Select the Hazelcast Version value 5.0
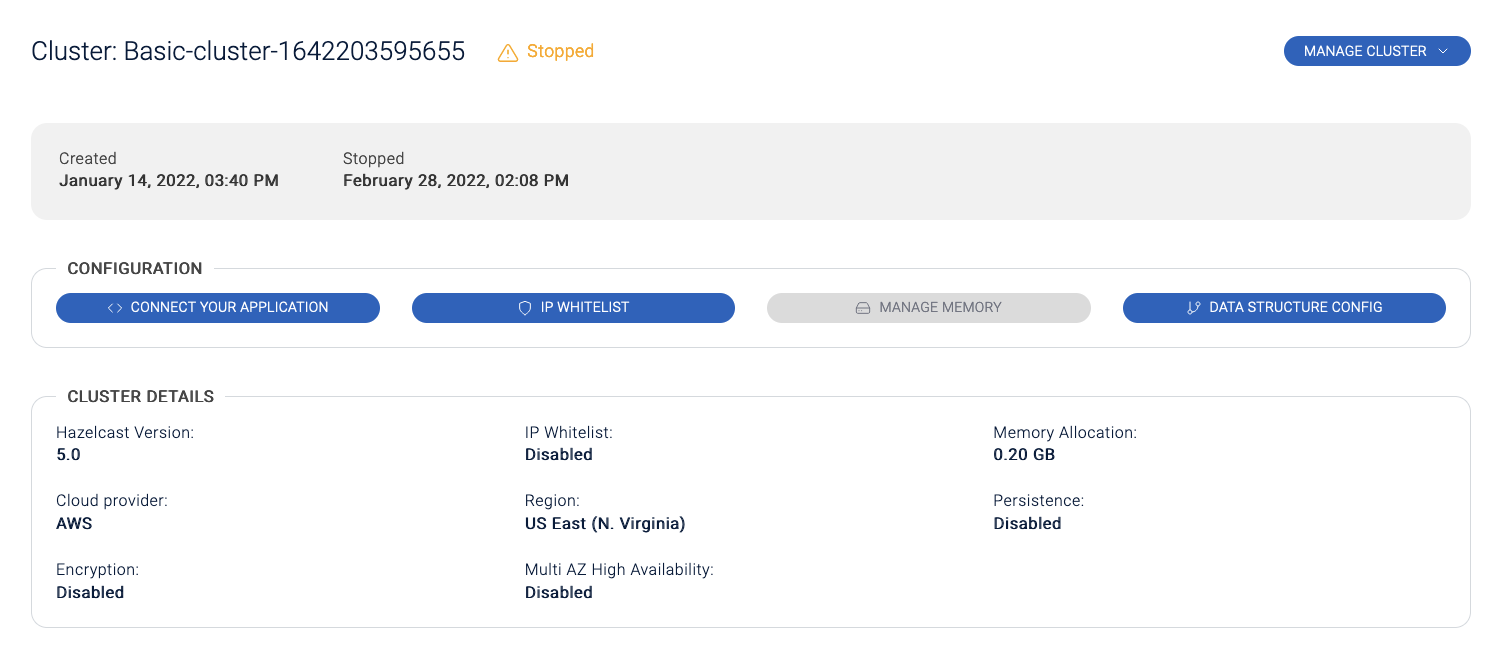Image resolution: width=1506 pixels, height=653 pixels. pyautogui.click(x=68, y=455)
